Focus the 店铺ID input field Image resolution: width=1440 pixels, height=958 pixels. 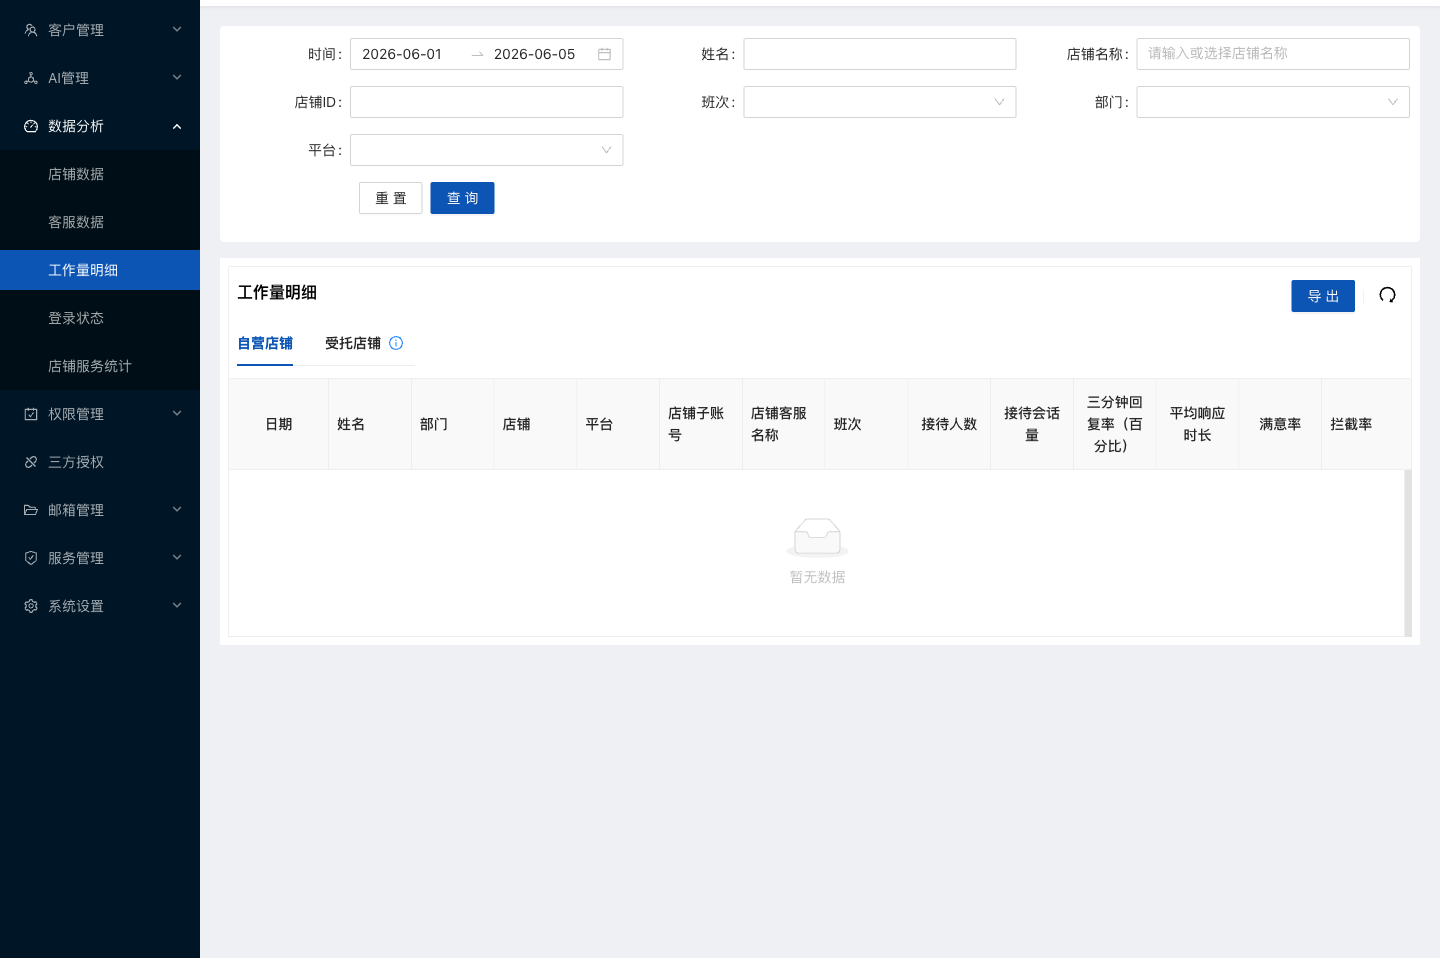click(486, 102)
